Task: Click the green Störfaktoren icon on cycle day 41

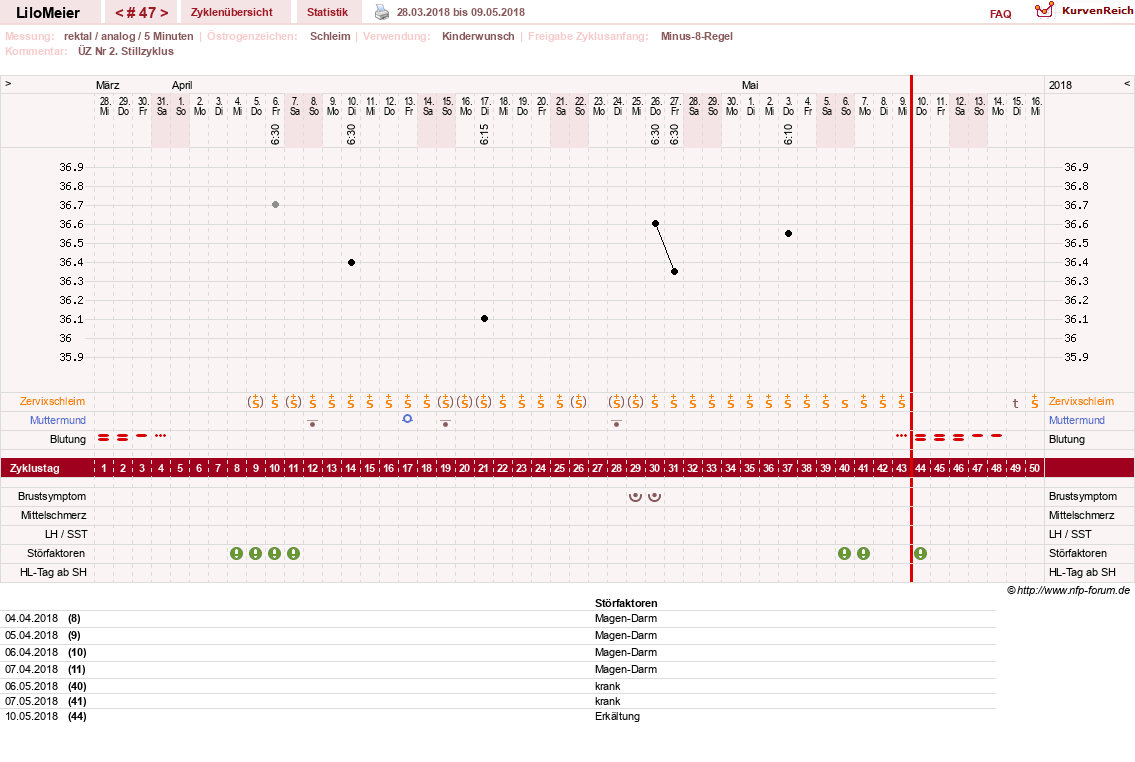Action: tap(864, 554)
